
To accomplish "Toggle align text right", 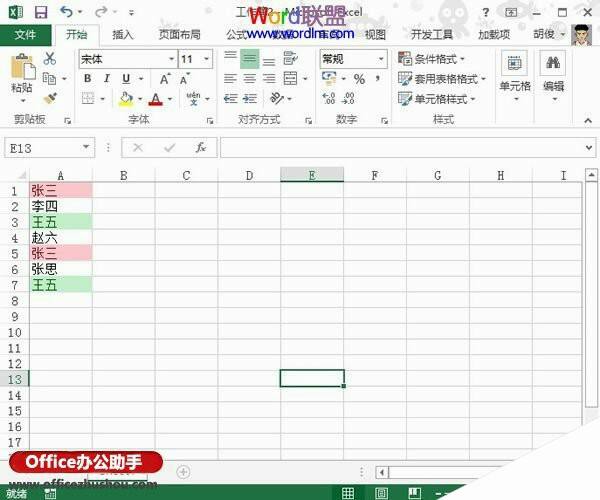I will coord(269,79).
